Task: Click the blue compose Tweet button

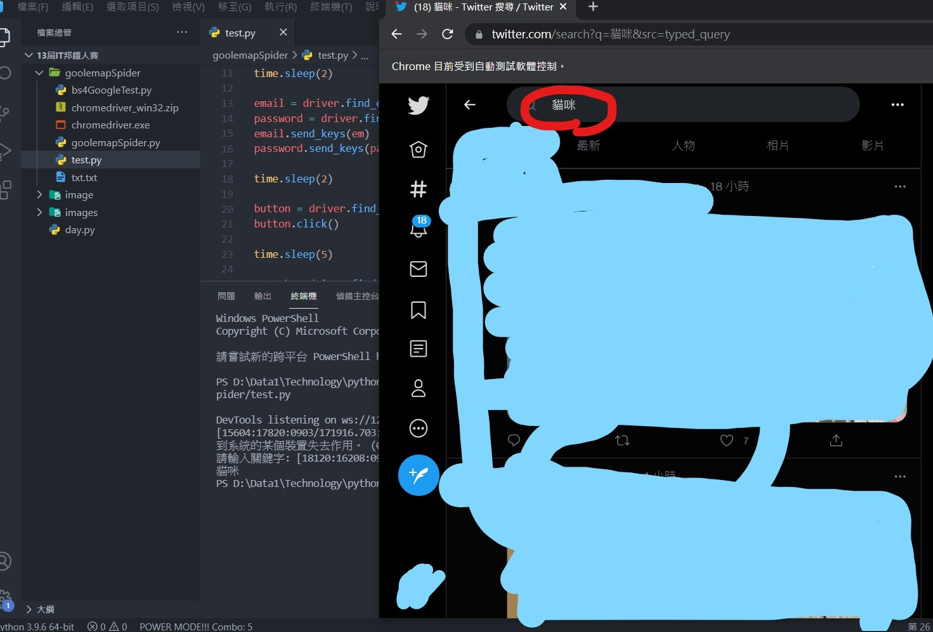Action: (418, 475)
